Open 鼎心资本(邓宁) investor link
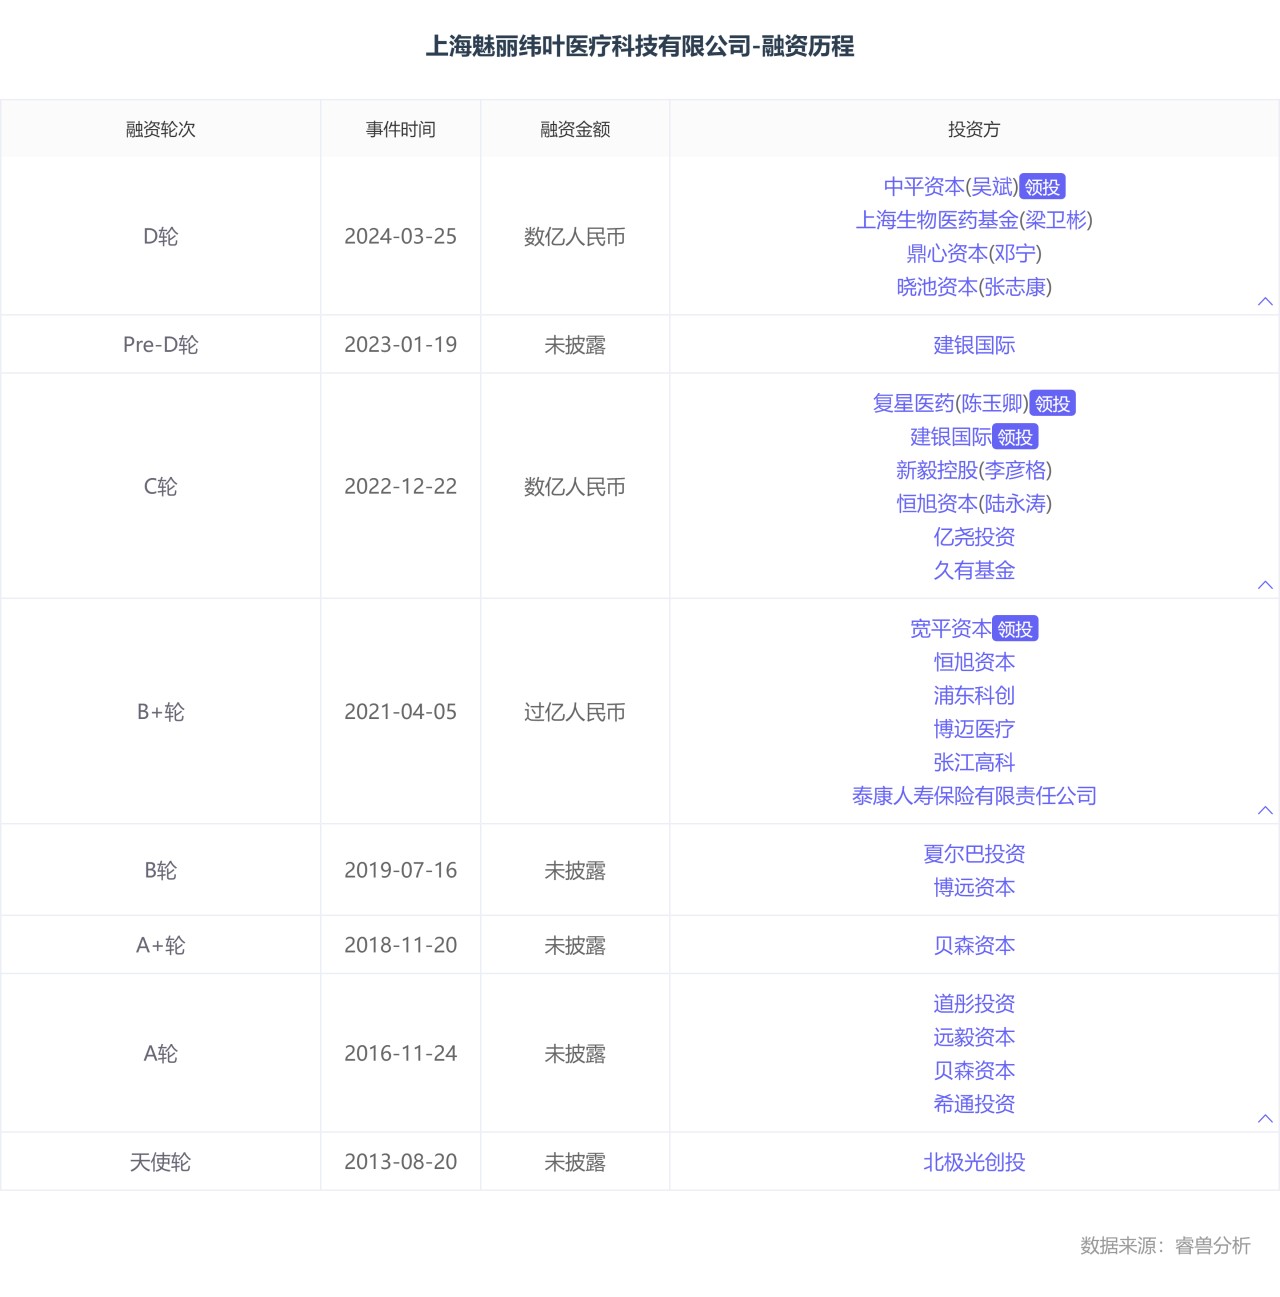Viewport: 1280px width, 1297px height. pyautogui.click(x=974, y=254)
